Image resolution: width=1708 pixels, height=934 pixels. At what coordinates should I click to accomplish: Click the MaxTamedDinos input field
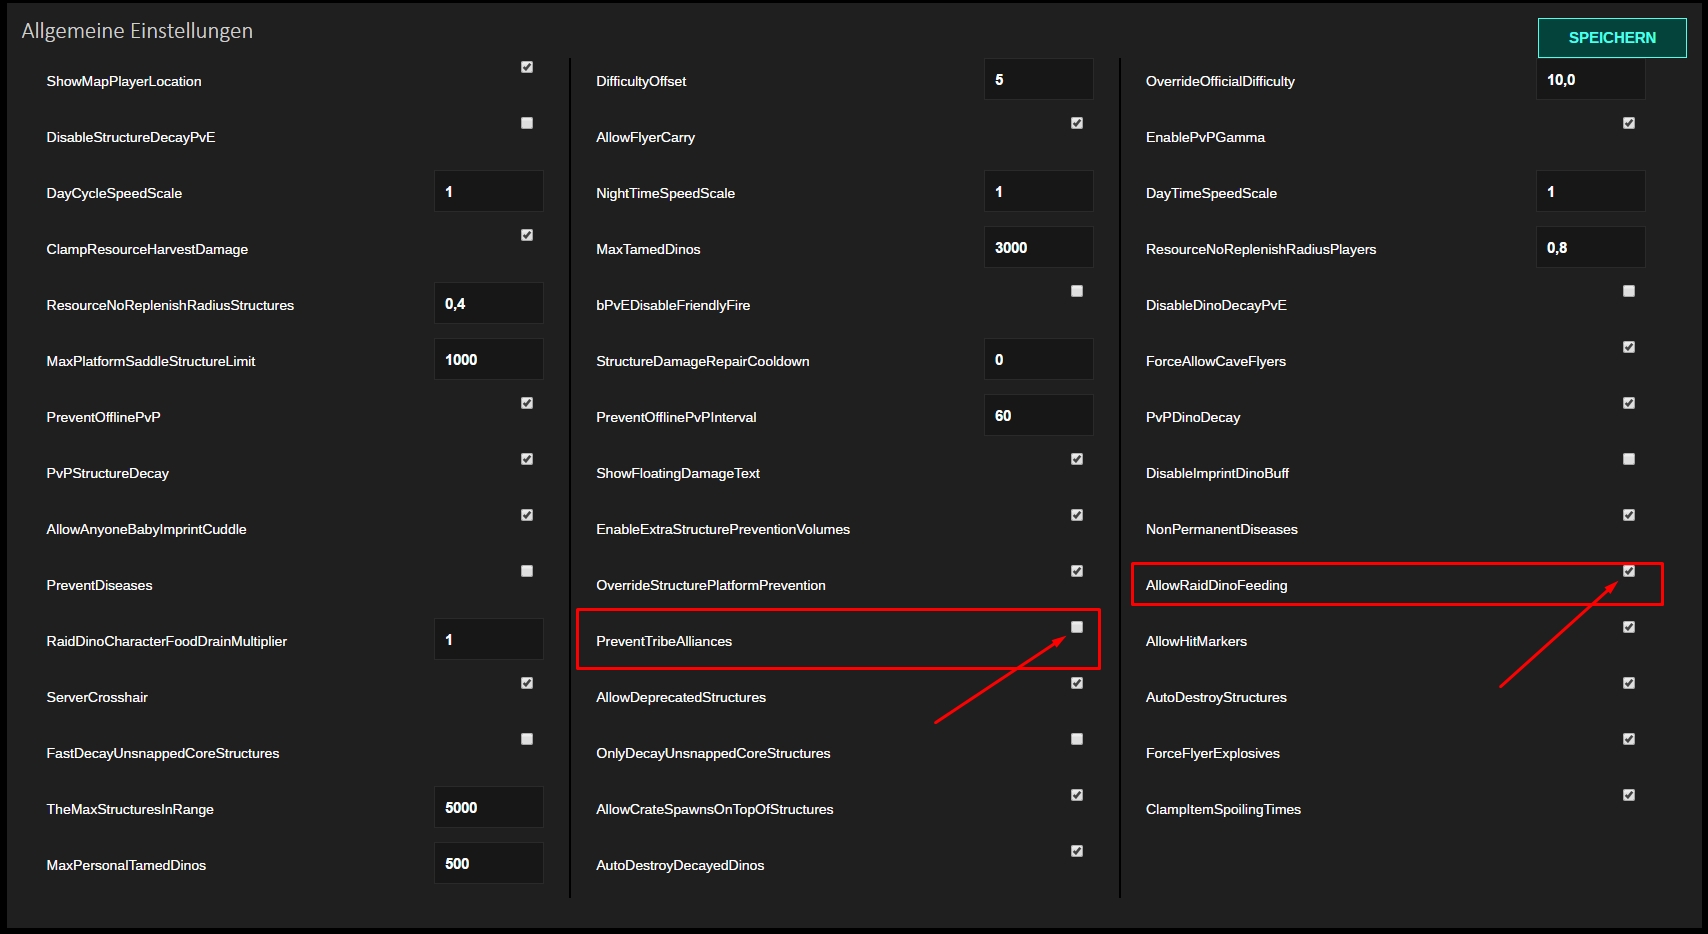click(x=1039, y=247)
